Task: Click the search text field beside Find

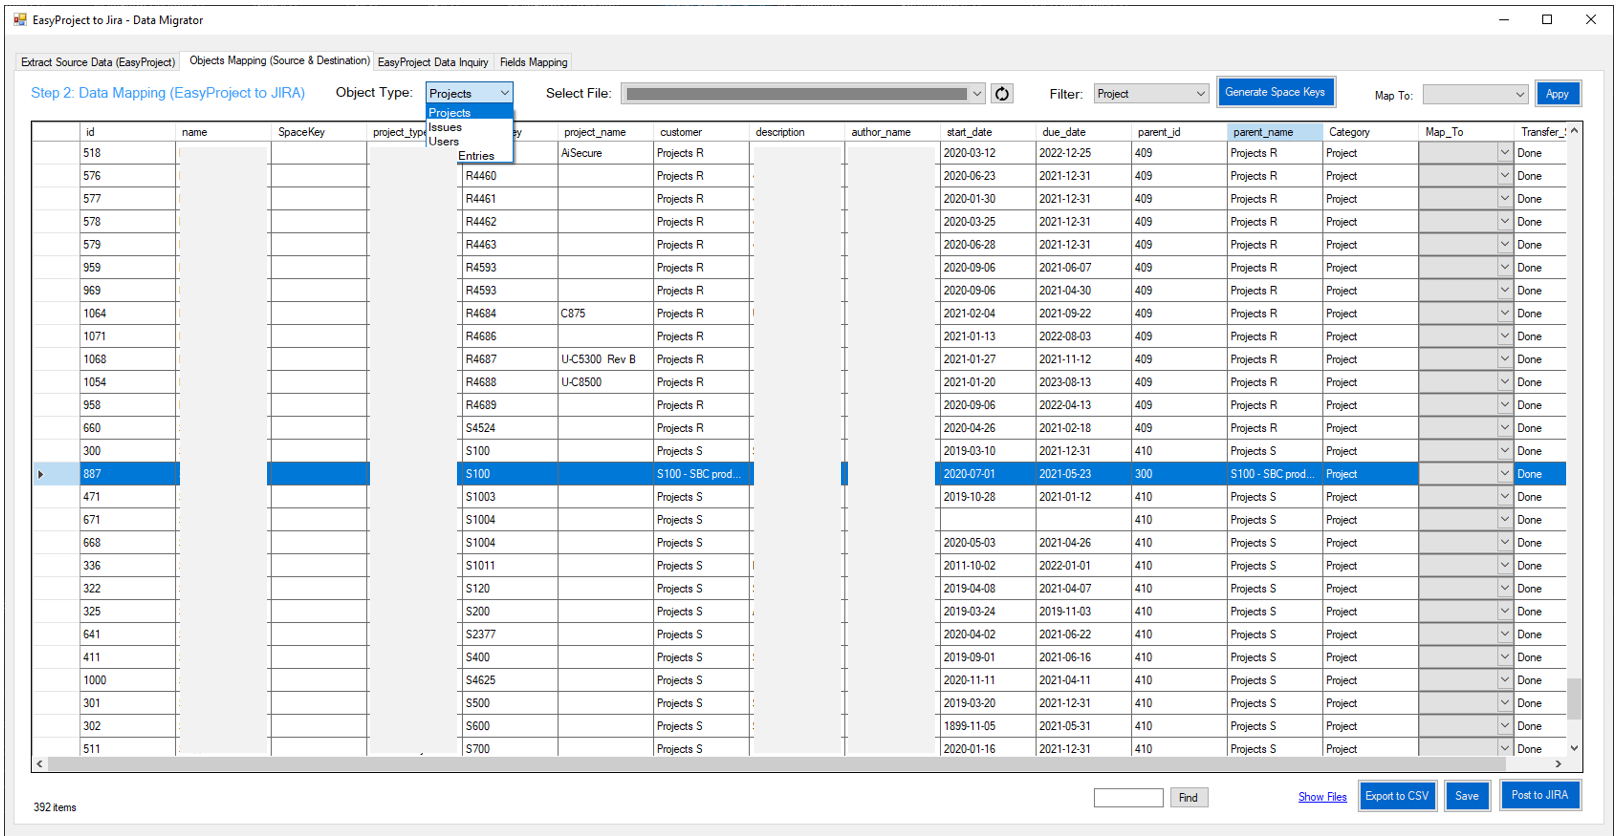Action: 1128,797
